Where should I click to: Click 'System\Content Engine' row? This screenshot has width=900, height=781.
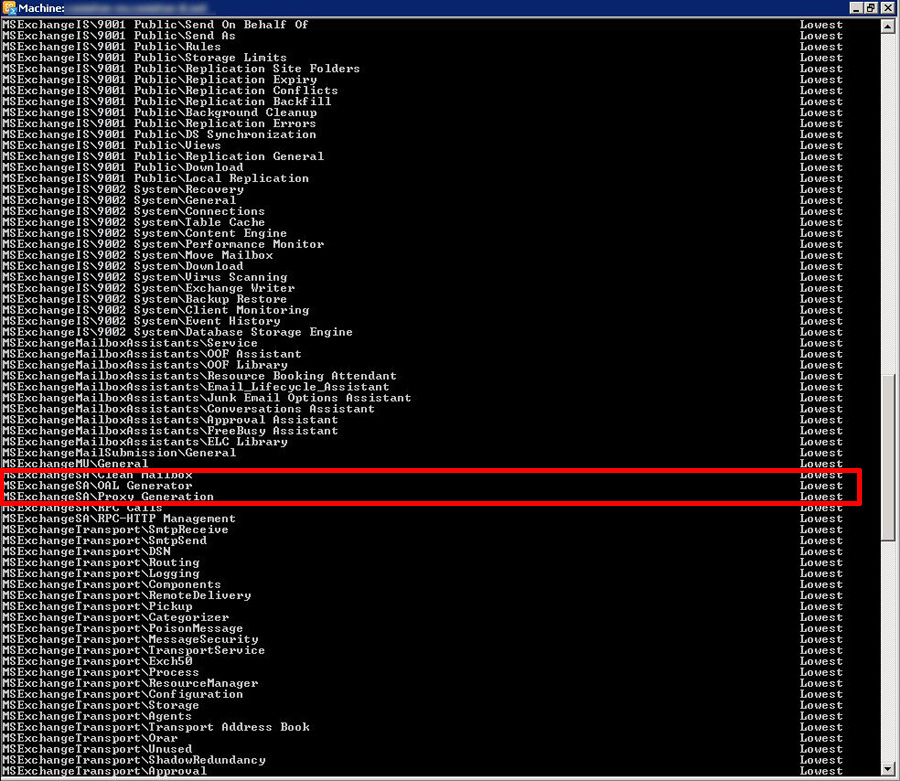coord(422,233)
